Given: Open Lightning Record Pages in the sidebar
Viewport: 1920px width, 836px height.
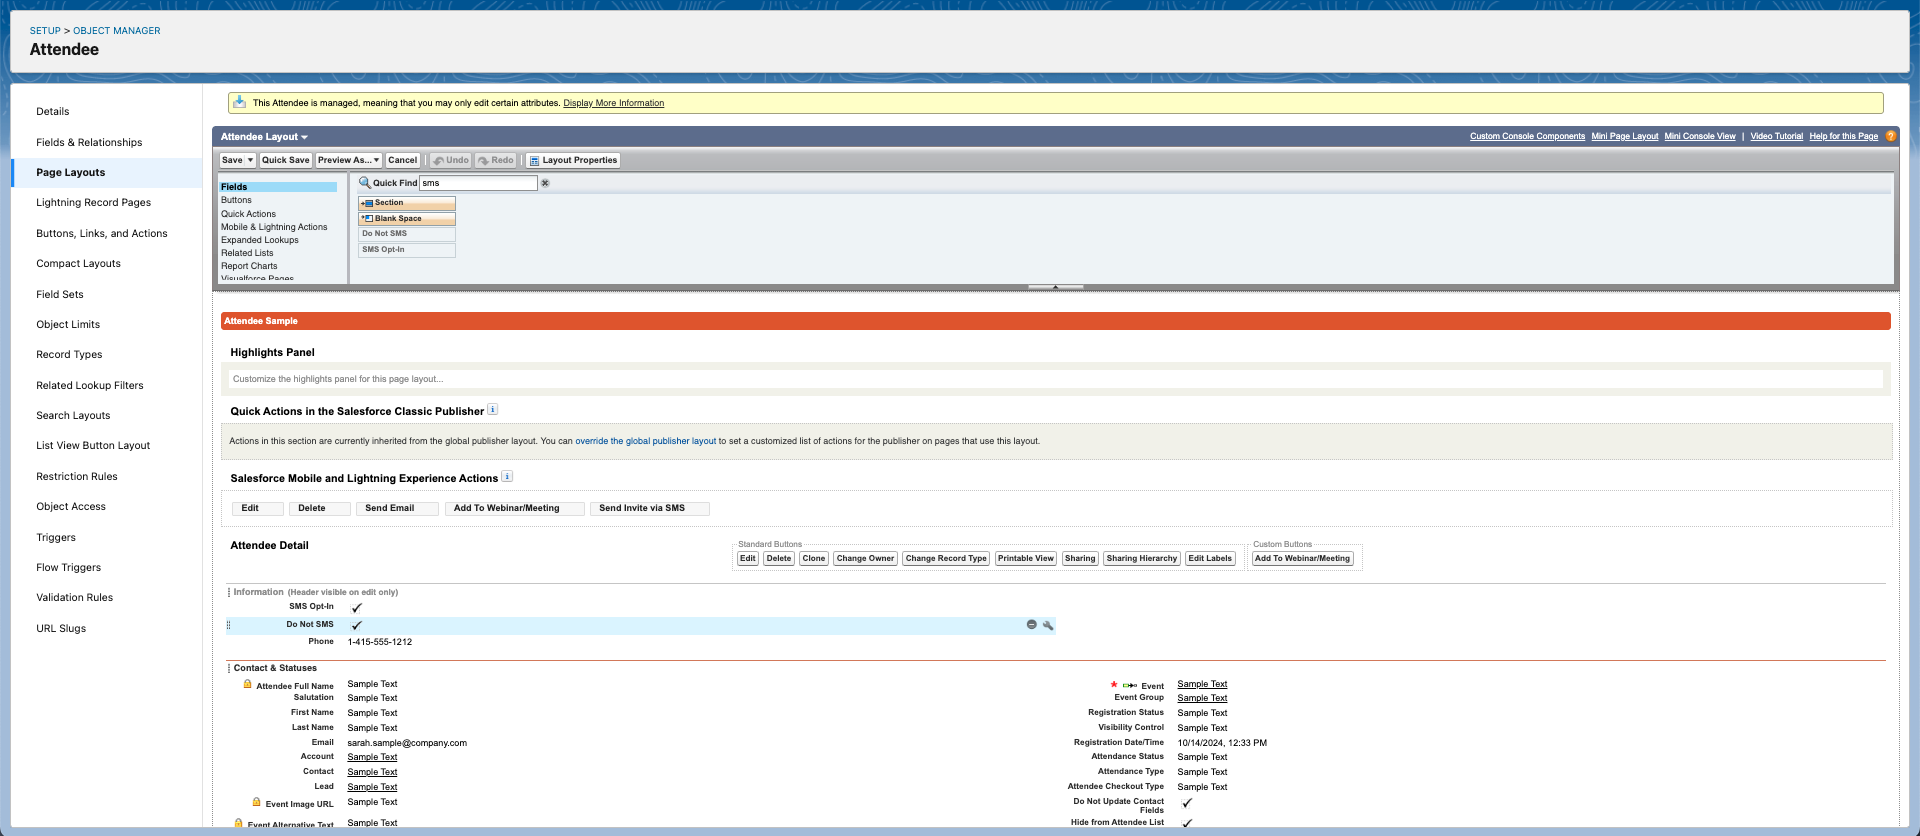Looking at the screenshot, I should click(93, 203).
